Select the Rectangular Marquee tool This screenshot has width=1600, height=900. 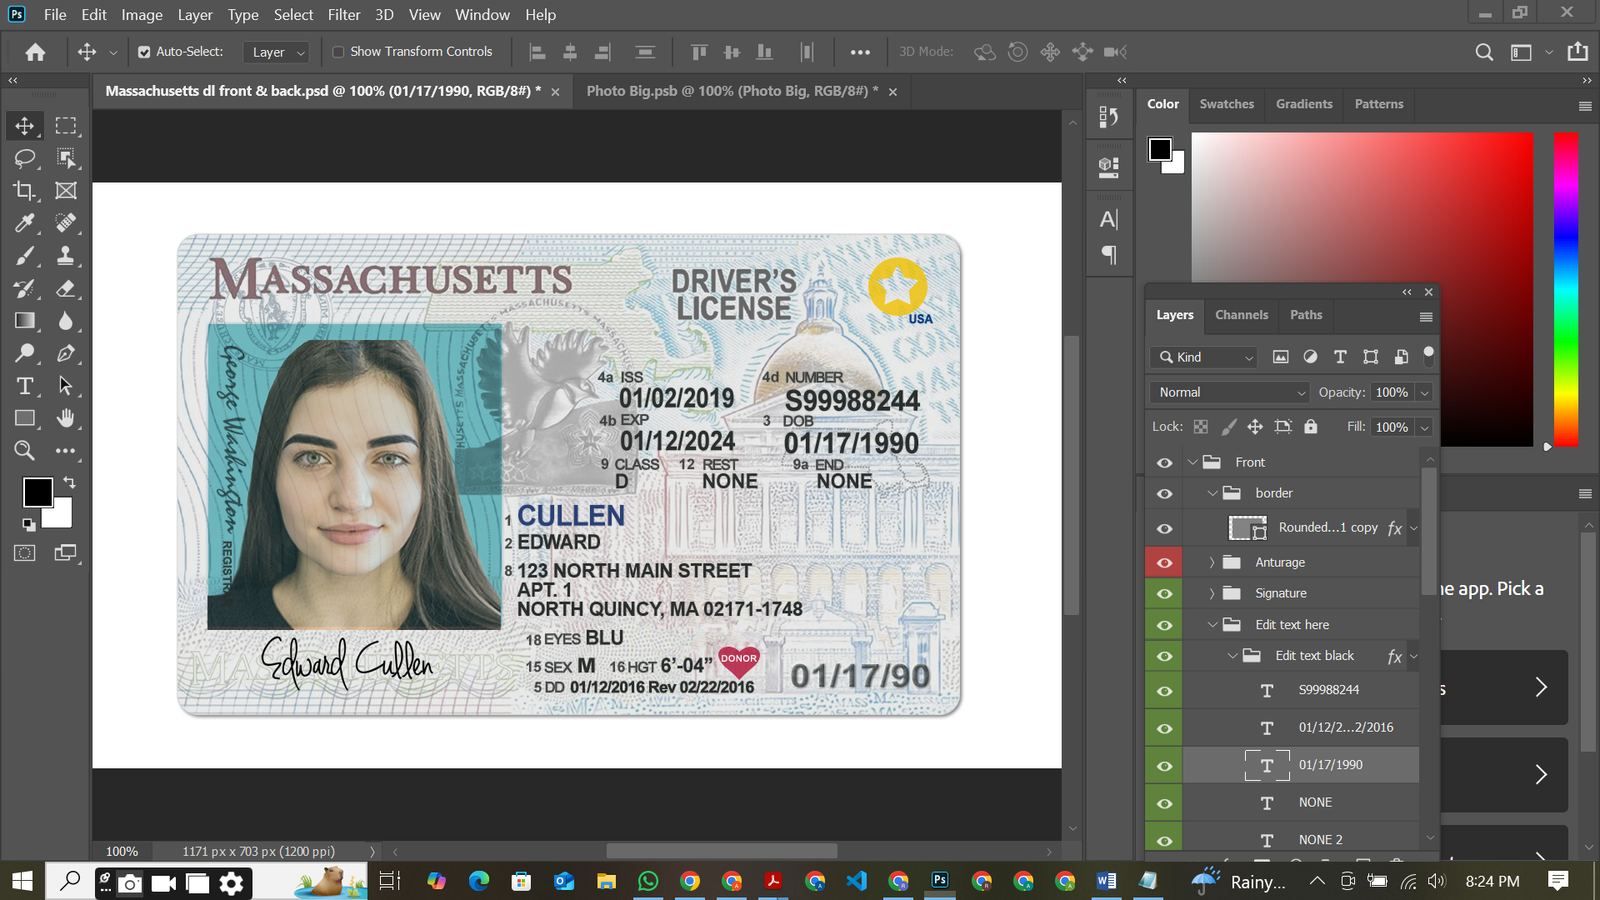point(66,126)
